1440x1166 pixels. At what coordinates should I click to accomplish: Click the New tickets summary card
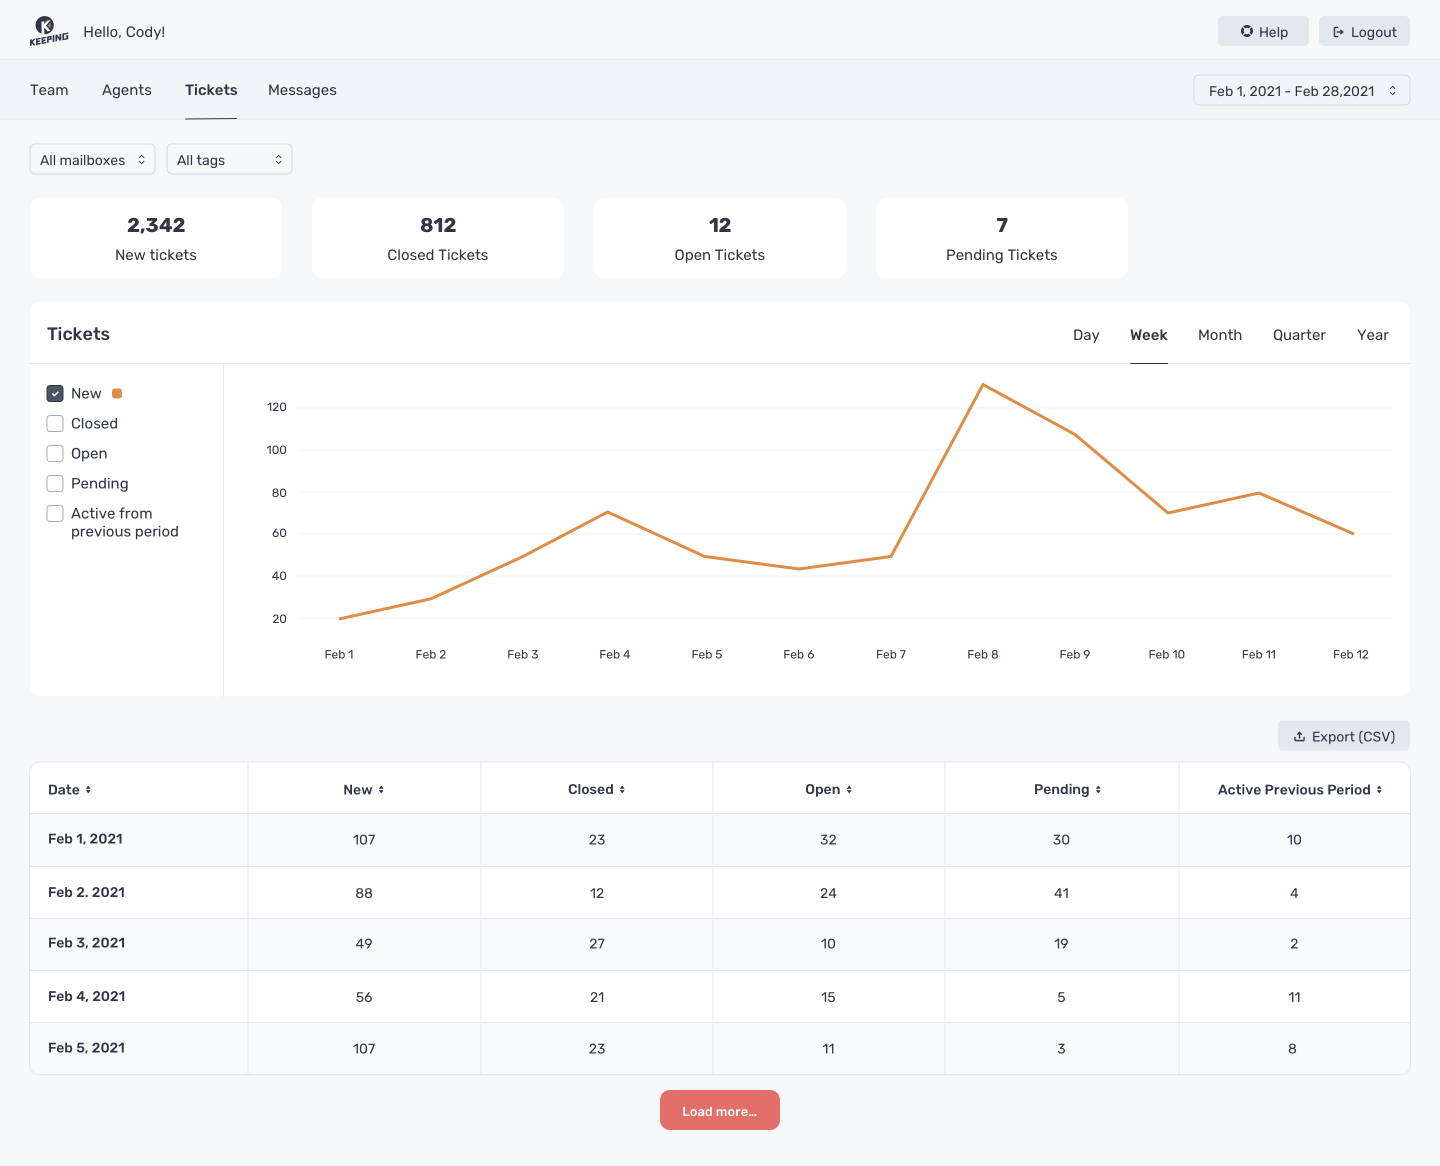tap(156, 238)
